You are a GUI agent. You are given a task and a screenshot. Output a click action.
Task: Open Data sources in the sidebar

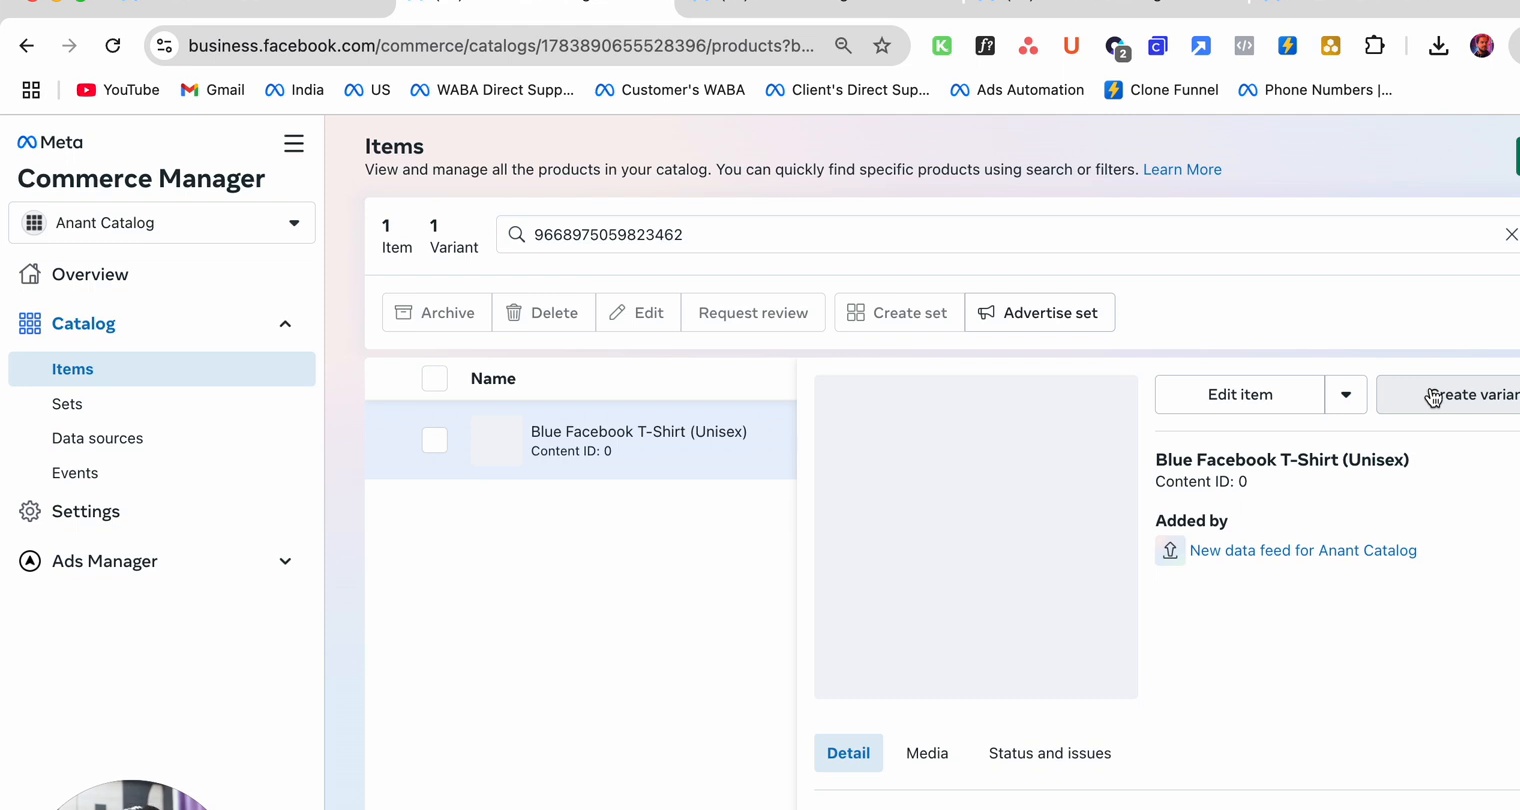point(97,438)
